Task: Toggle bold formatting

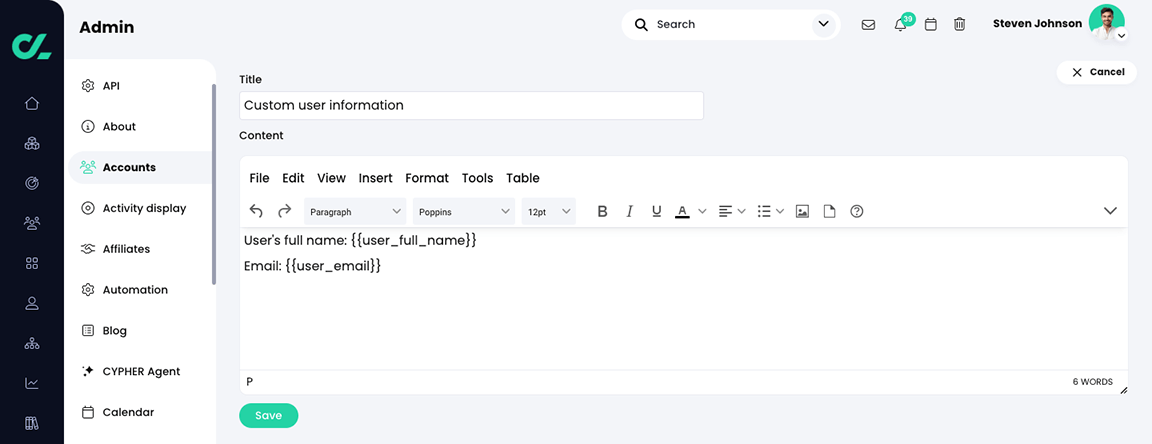Action: click(x=602, y=212)
